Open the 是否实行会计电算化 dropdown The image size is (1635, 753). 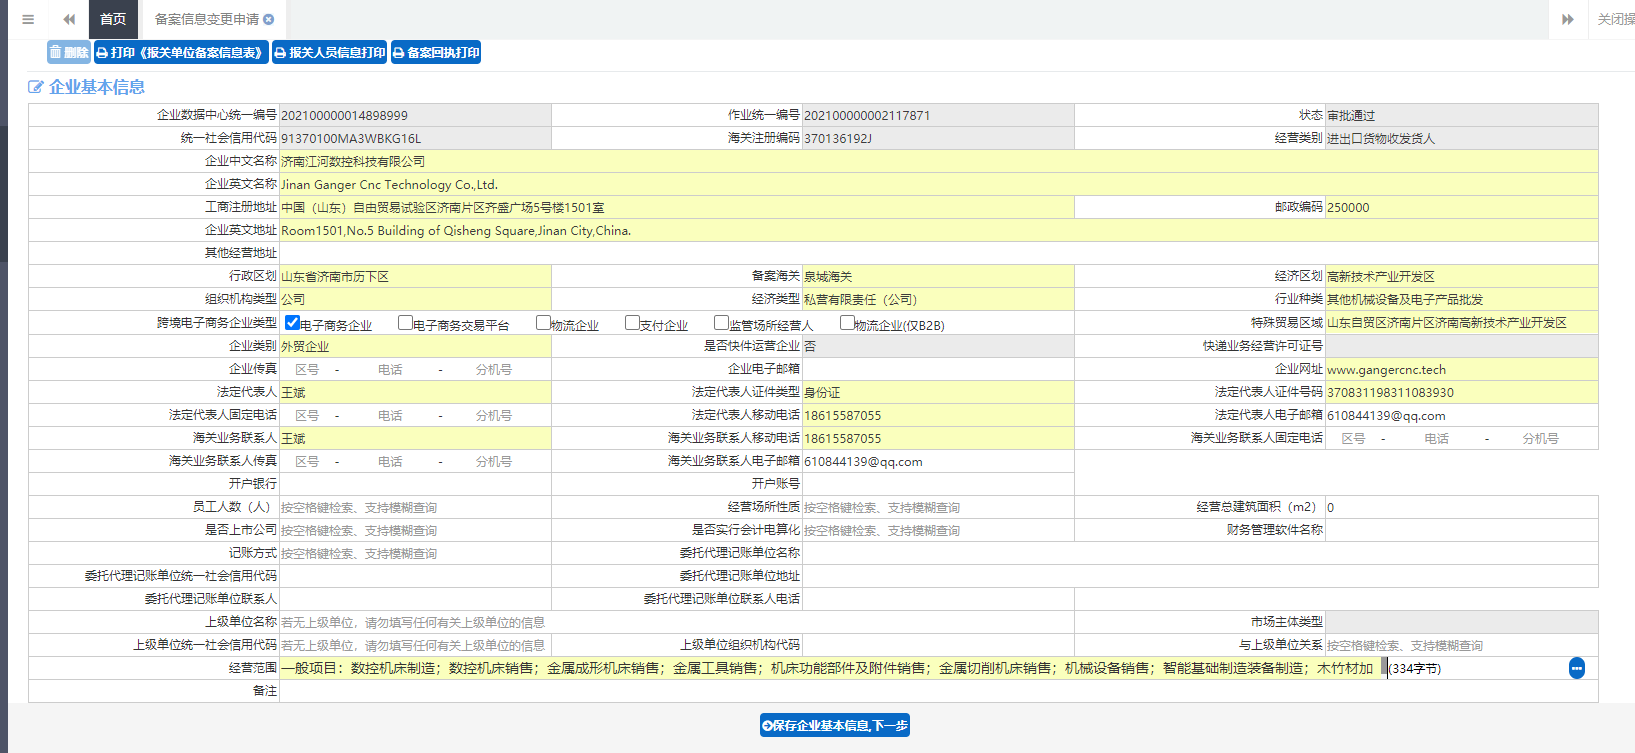coord(938,530)
